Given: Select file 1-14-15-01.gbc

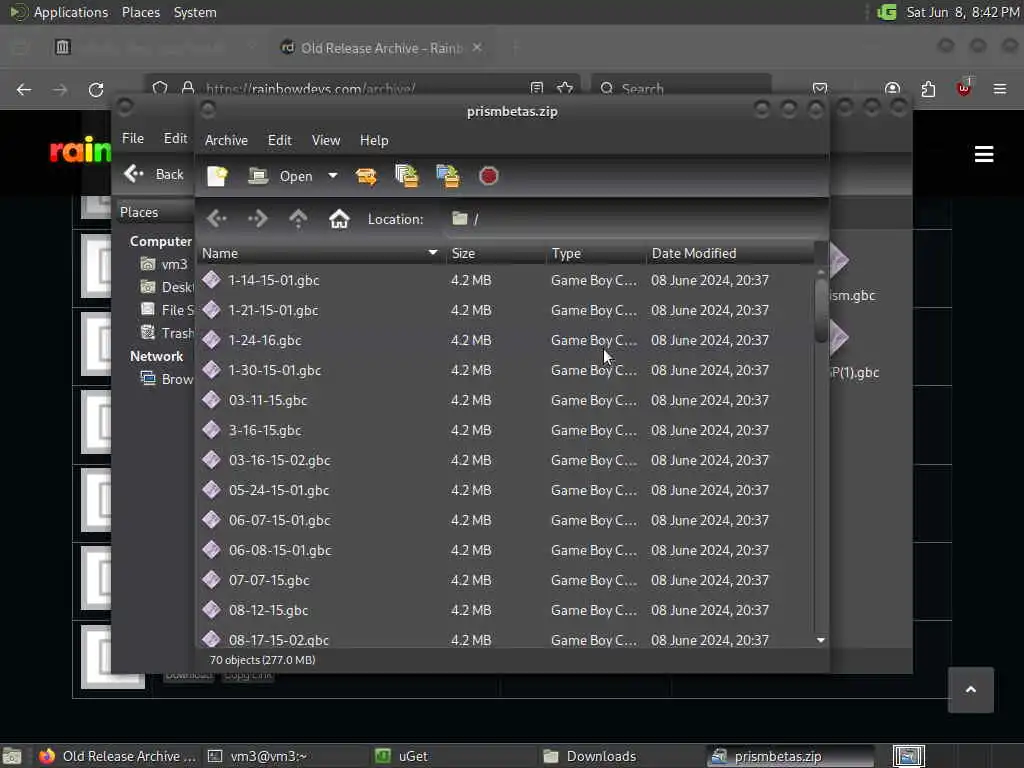Looking at the screenshot, I should click(506, 280).
